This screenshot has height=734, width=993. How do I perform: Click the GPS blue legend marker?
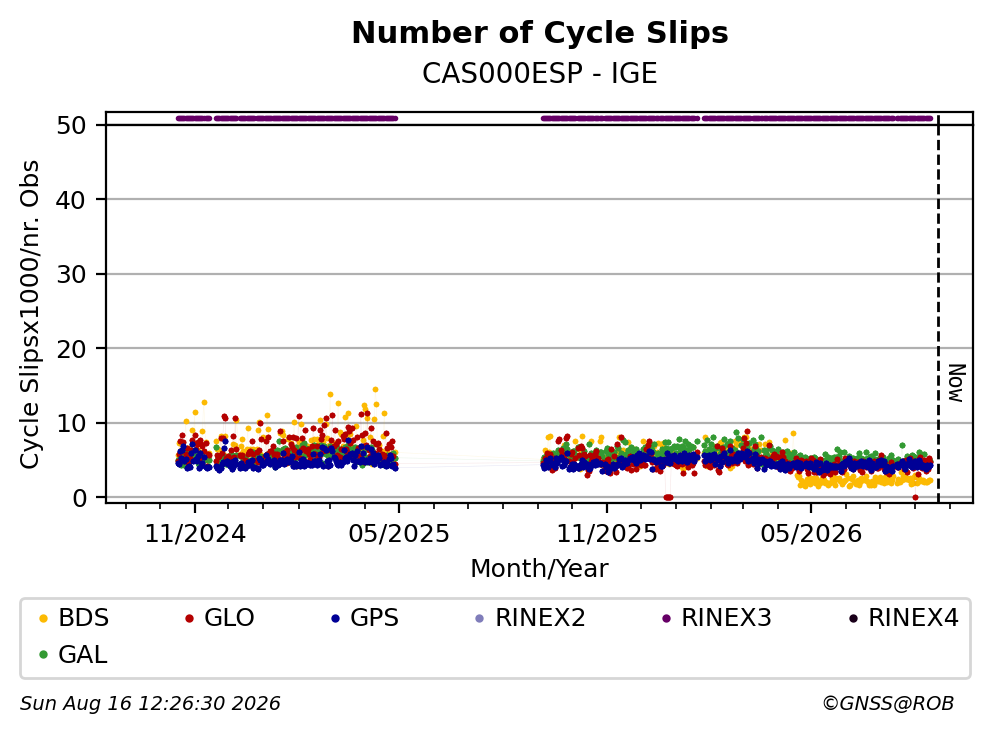pyautogui.click(x=335, y=618)
